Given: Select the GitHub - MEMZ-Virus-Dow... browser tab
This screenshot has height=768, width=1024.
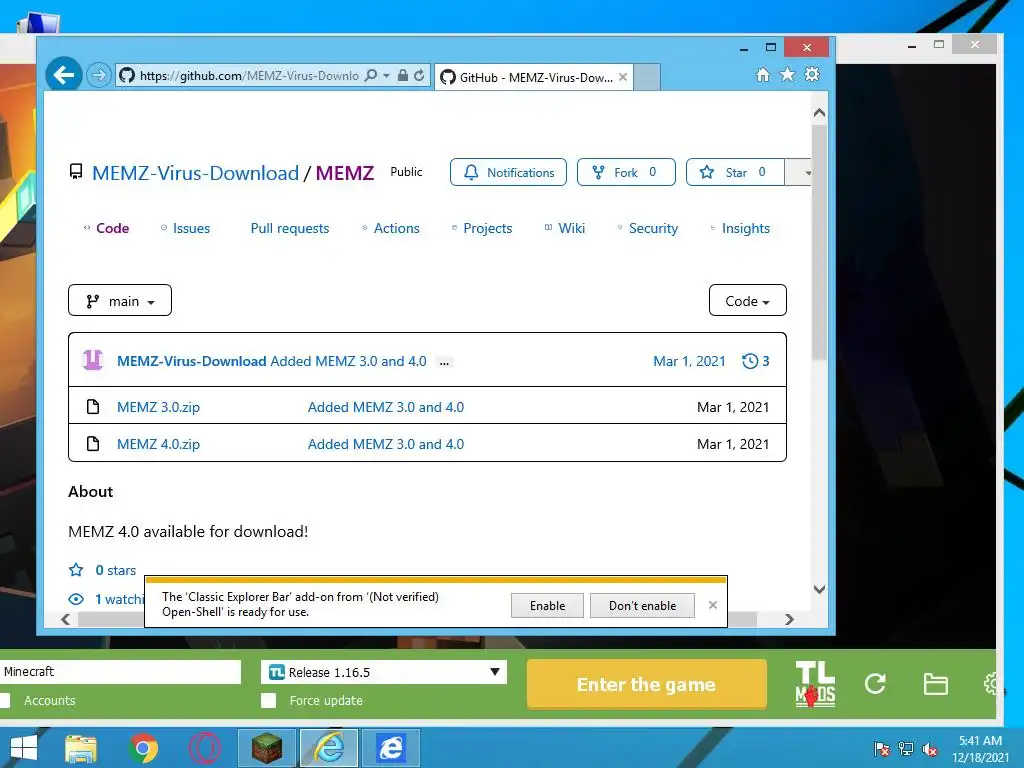Looking at the screenshot, I should [x=534, y=77].
